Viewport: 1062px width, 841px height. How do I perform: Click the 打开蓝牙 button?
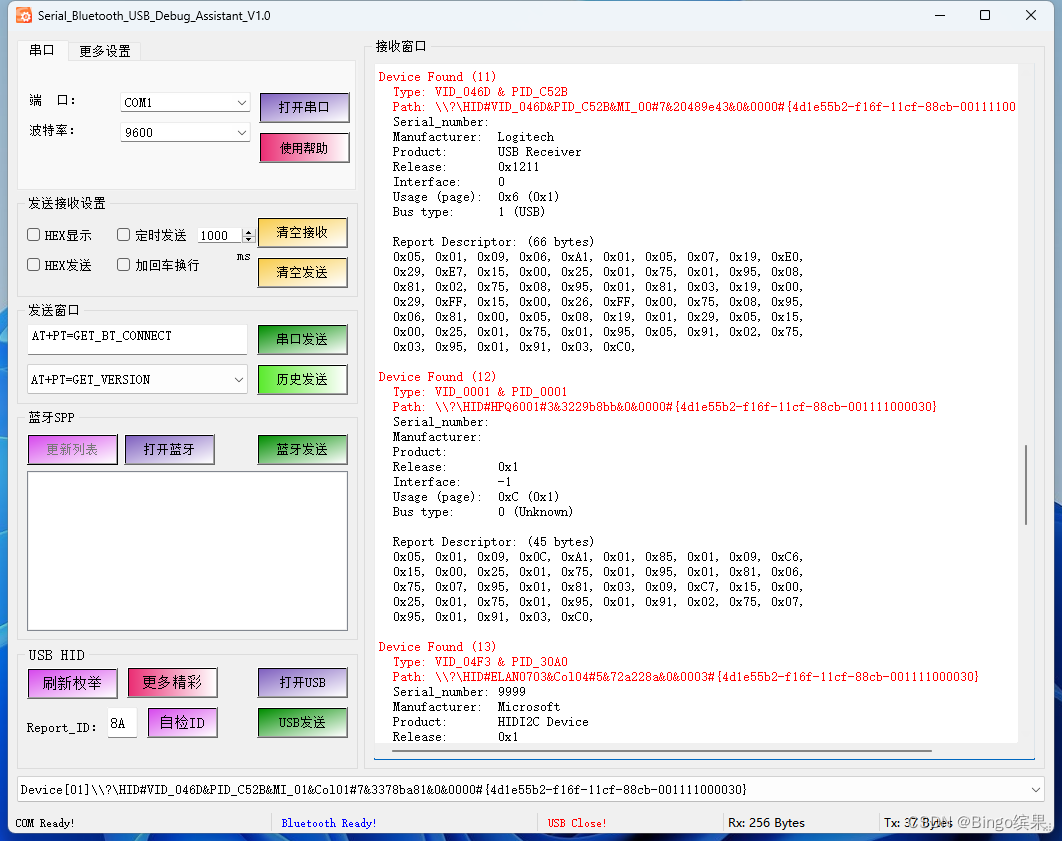(169, 450)
